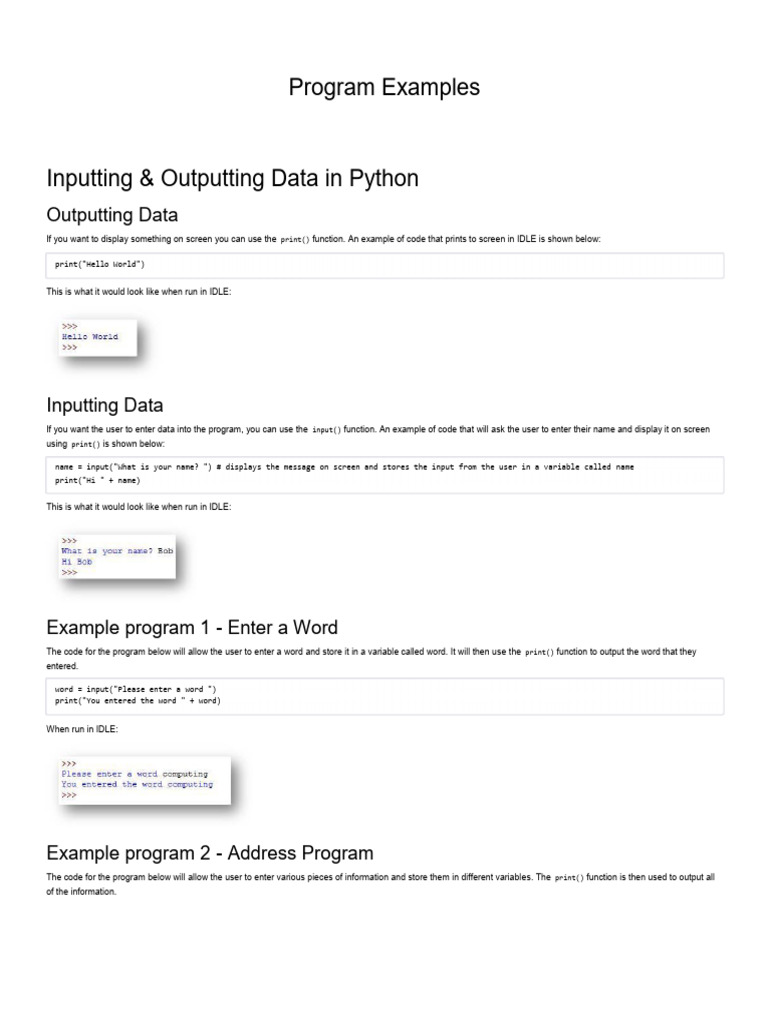Click the Inputting & Outputting Data in Python heading
The width and height of the screenshot is (768, 1024).
pyautogui.click(x=232, y=179)
